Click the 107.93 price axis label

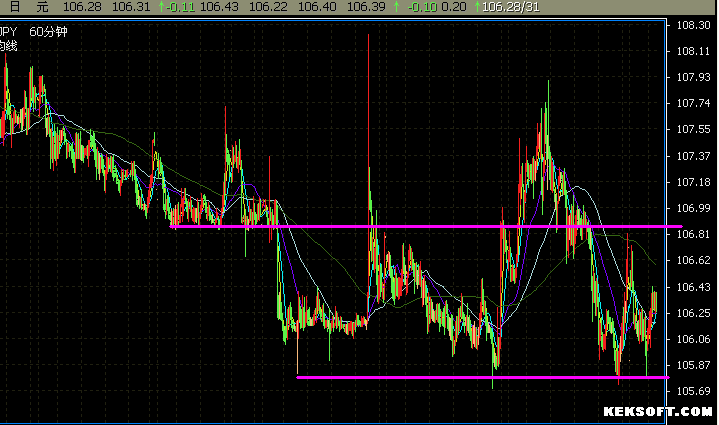tap(693, 77)
